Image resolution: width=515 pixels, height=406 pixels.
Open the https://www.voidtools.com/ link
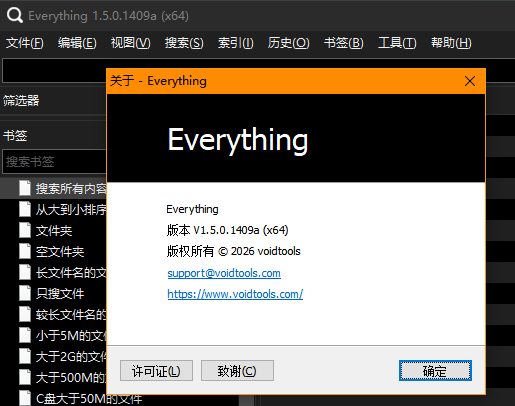(235, 294)
